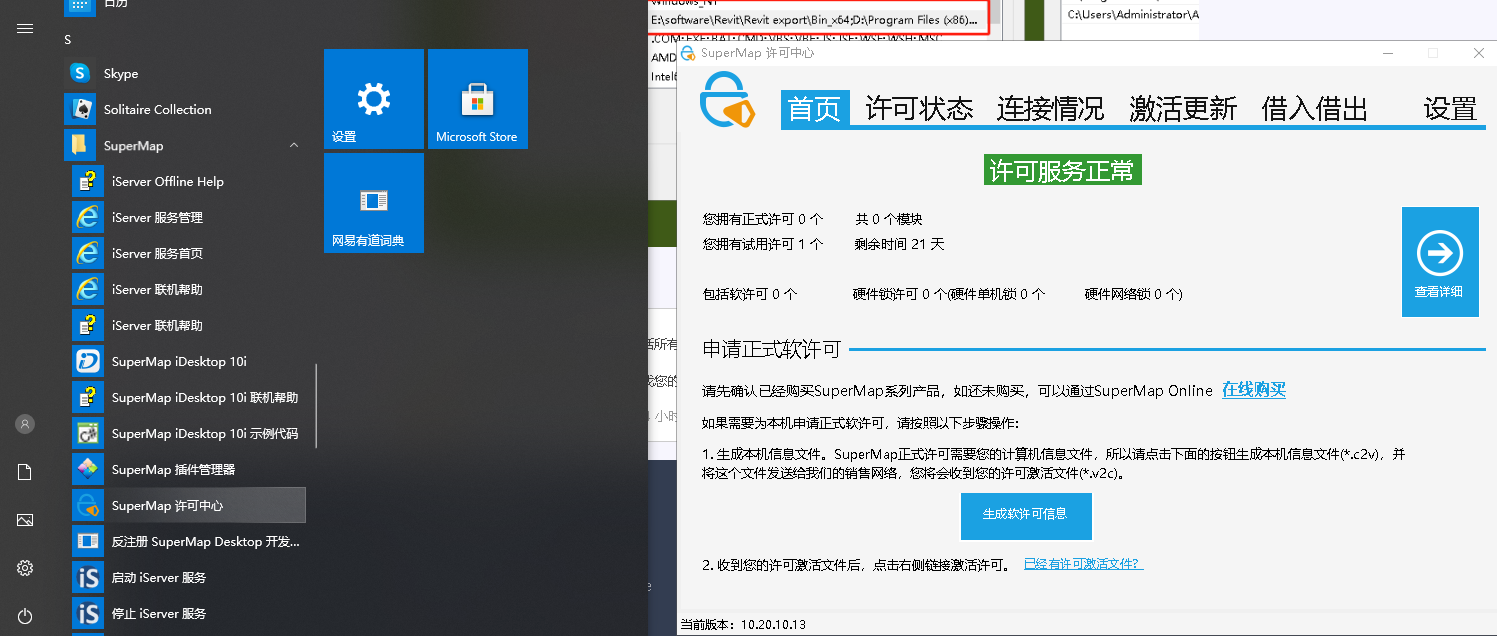The height and width of the screenshot is (636, 1497).
Task: Click the 生成软许可信息 button
Action: coord(1026,516)
